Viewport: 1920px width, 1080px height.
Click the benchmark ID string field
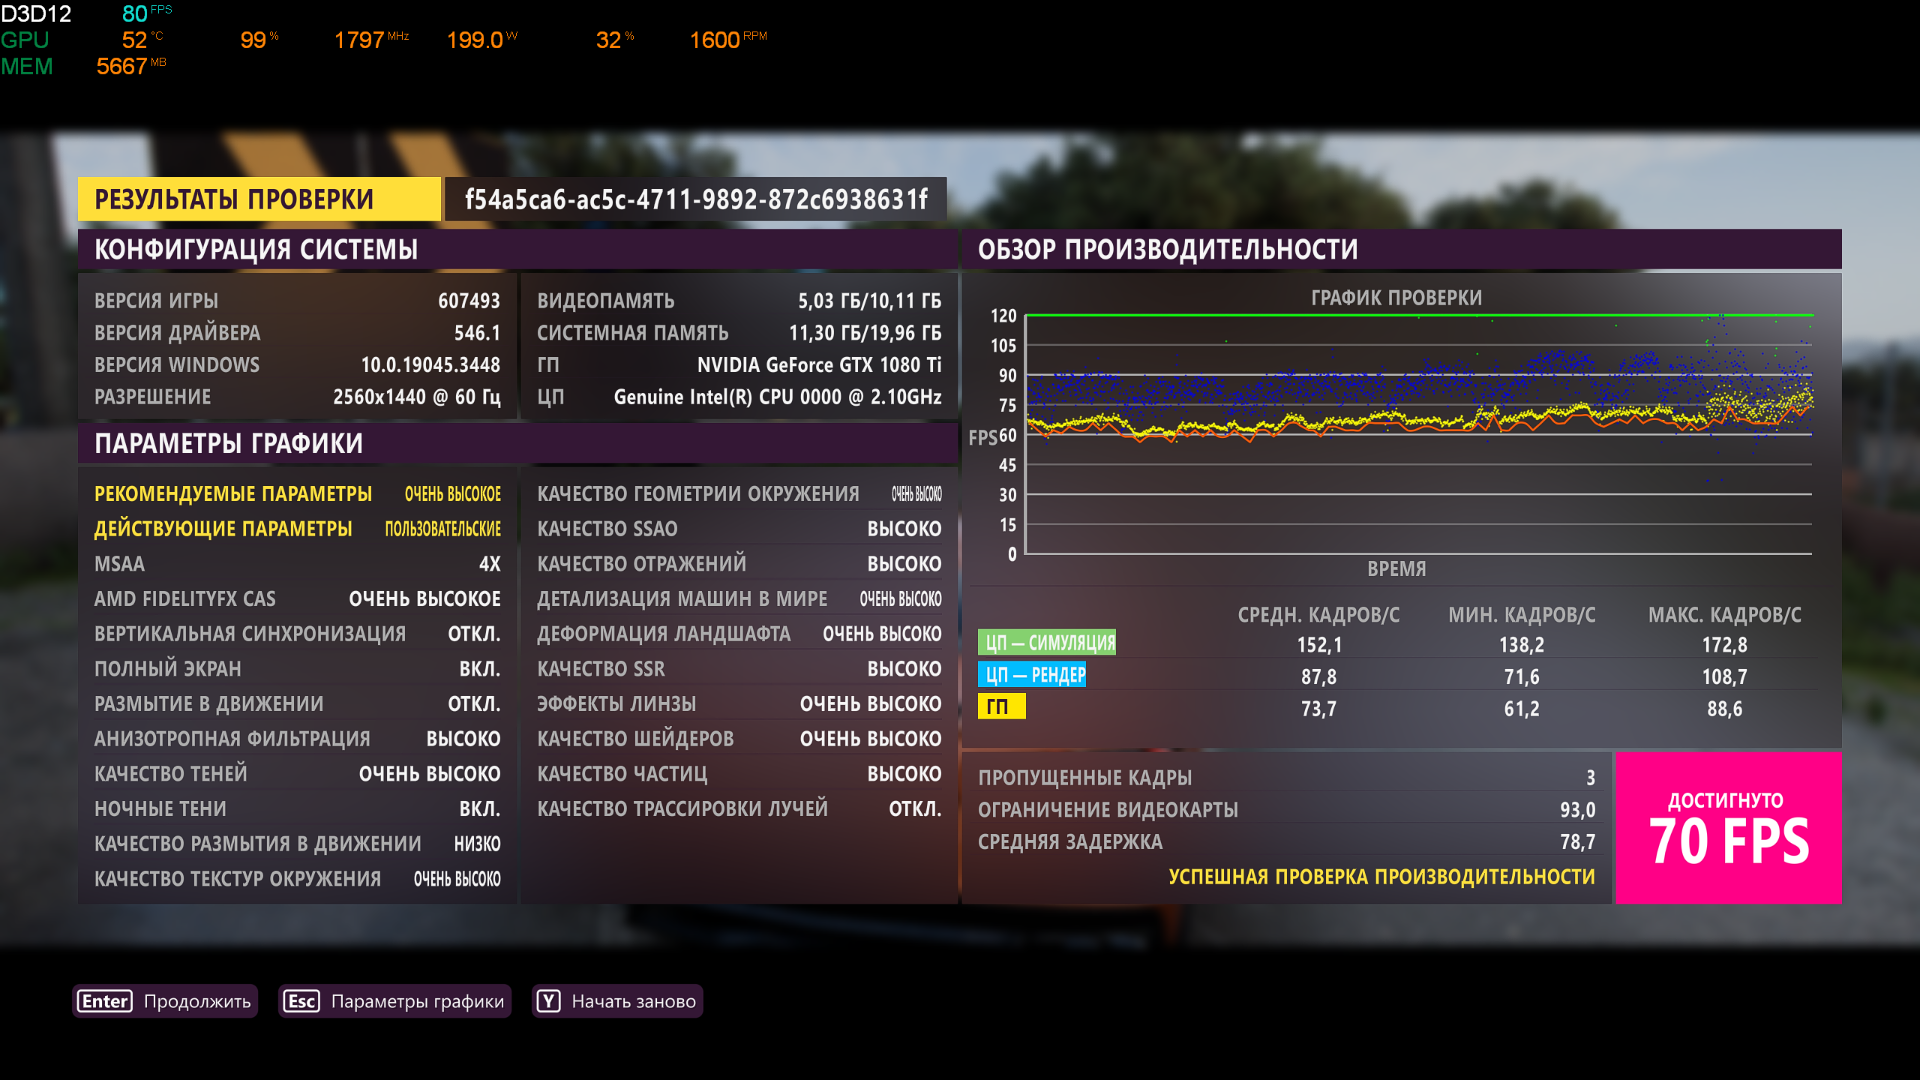coord(695,199)
